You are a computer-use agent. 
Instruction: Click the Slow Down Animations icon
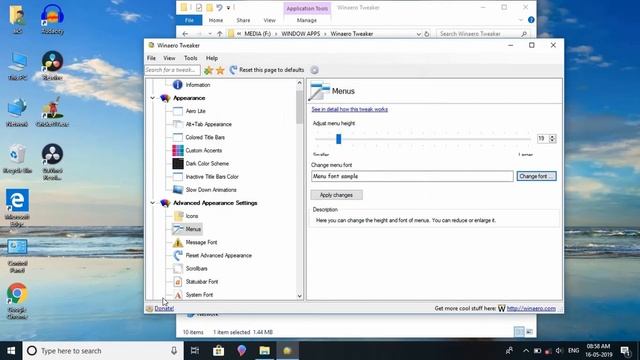(178, 190)
